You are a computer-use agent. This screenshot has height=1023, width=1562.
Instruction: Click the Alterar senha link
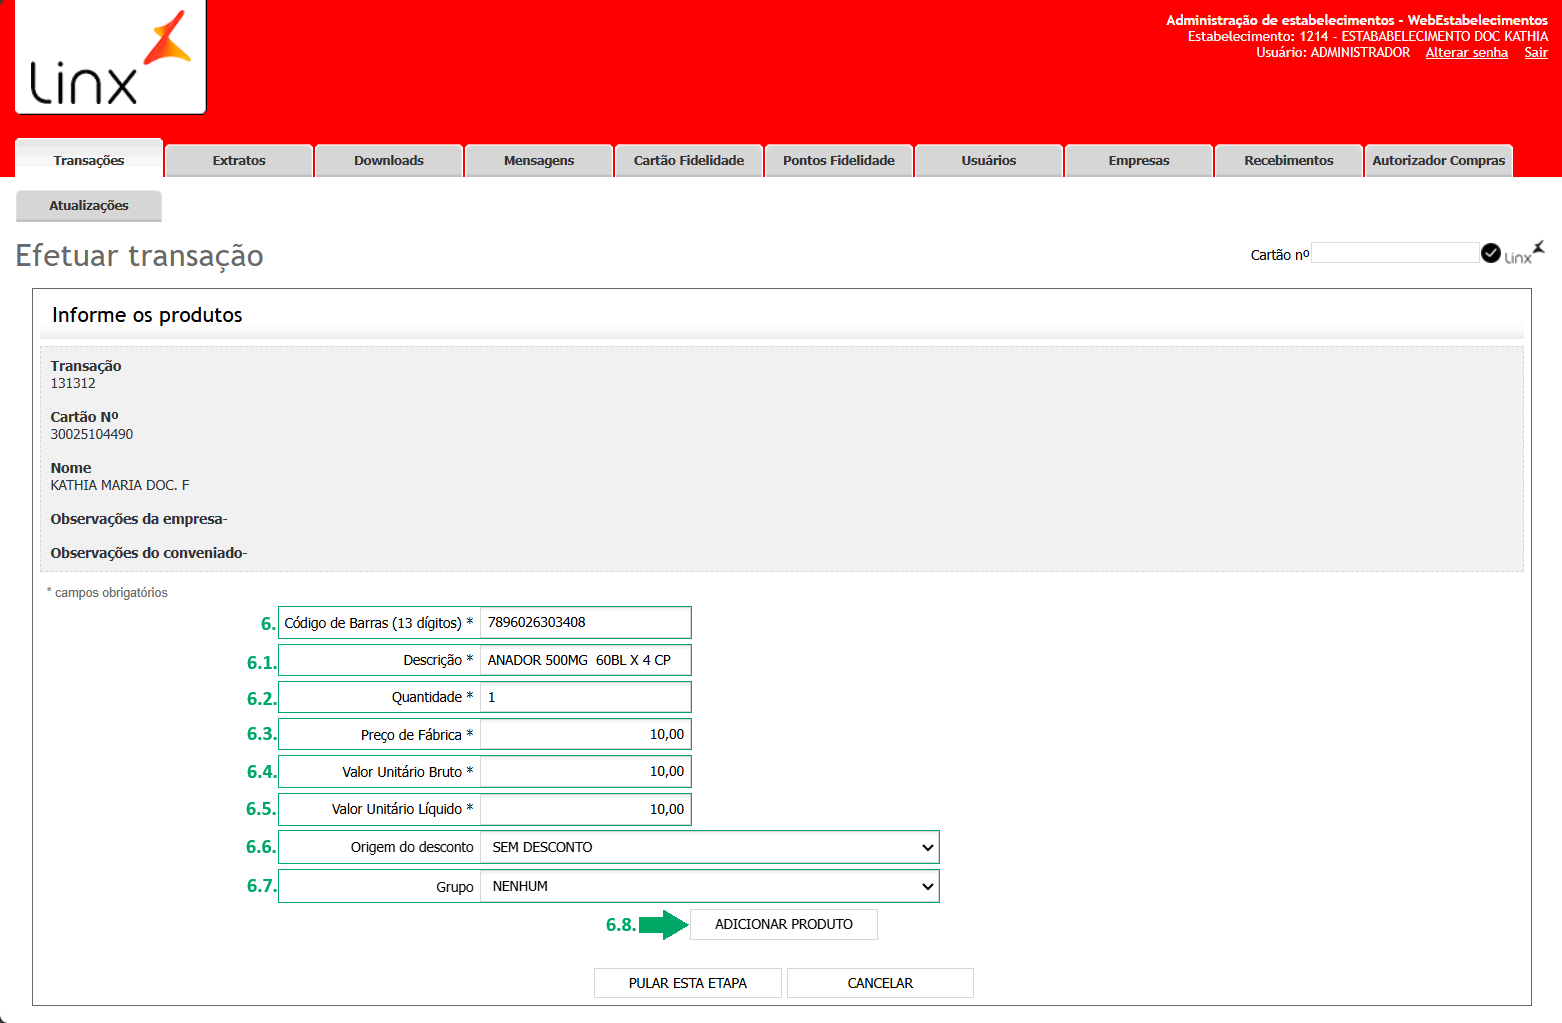pos(1466,53)
